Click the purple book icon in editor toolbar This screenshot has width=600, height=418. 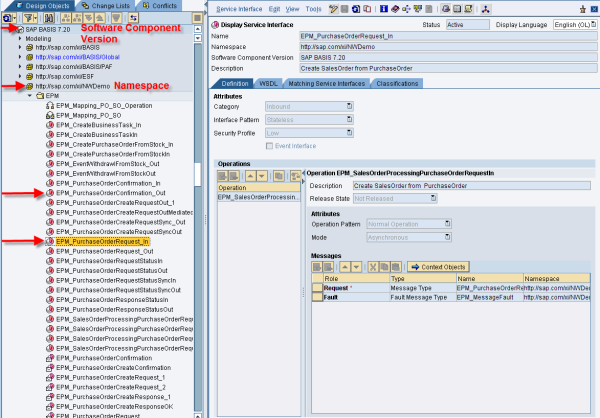395,9
